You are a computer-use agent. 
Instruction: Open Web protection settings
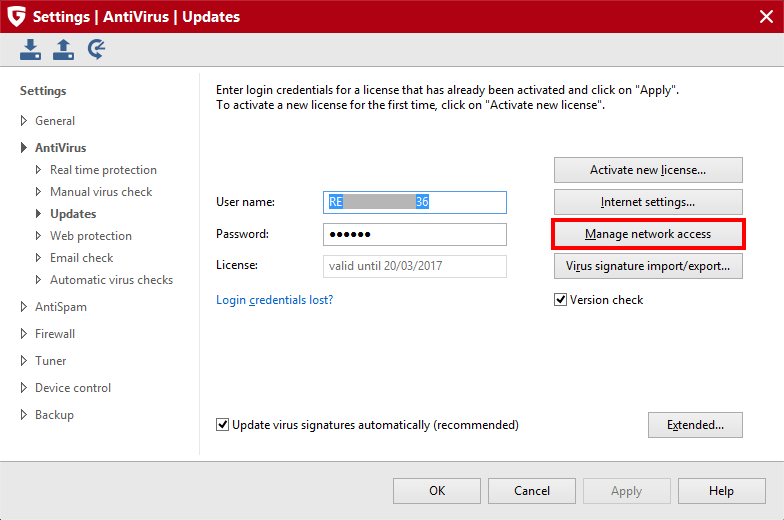pos(91,236)
